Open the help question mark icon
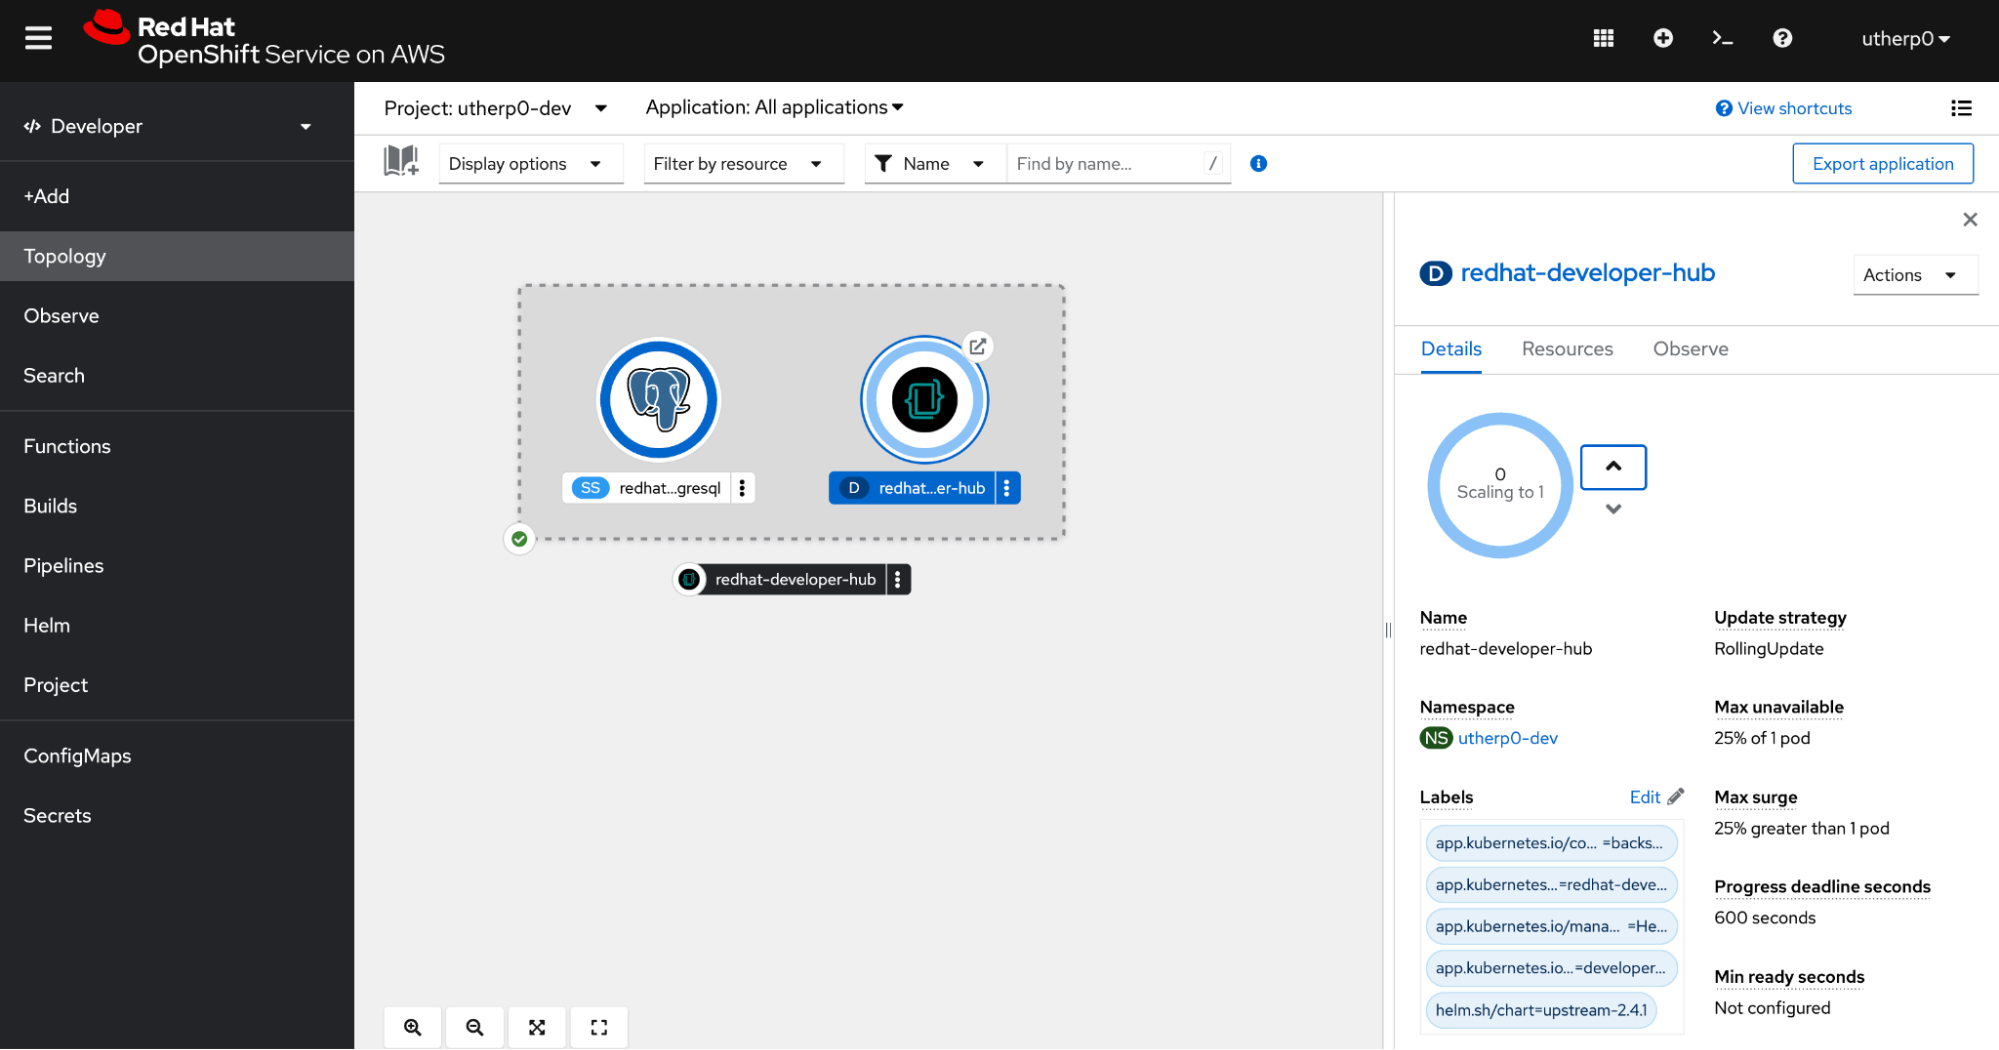 (1782, 38)
